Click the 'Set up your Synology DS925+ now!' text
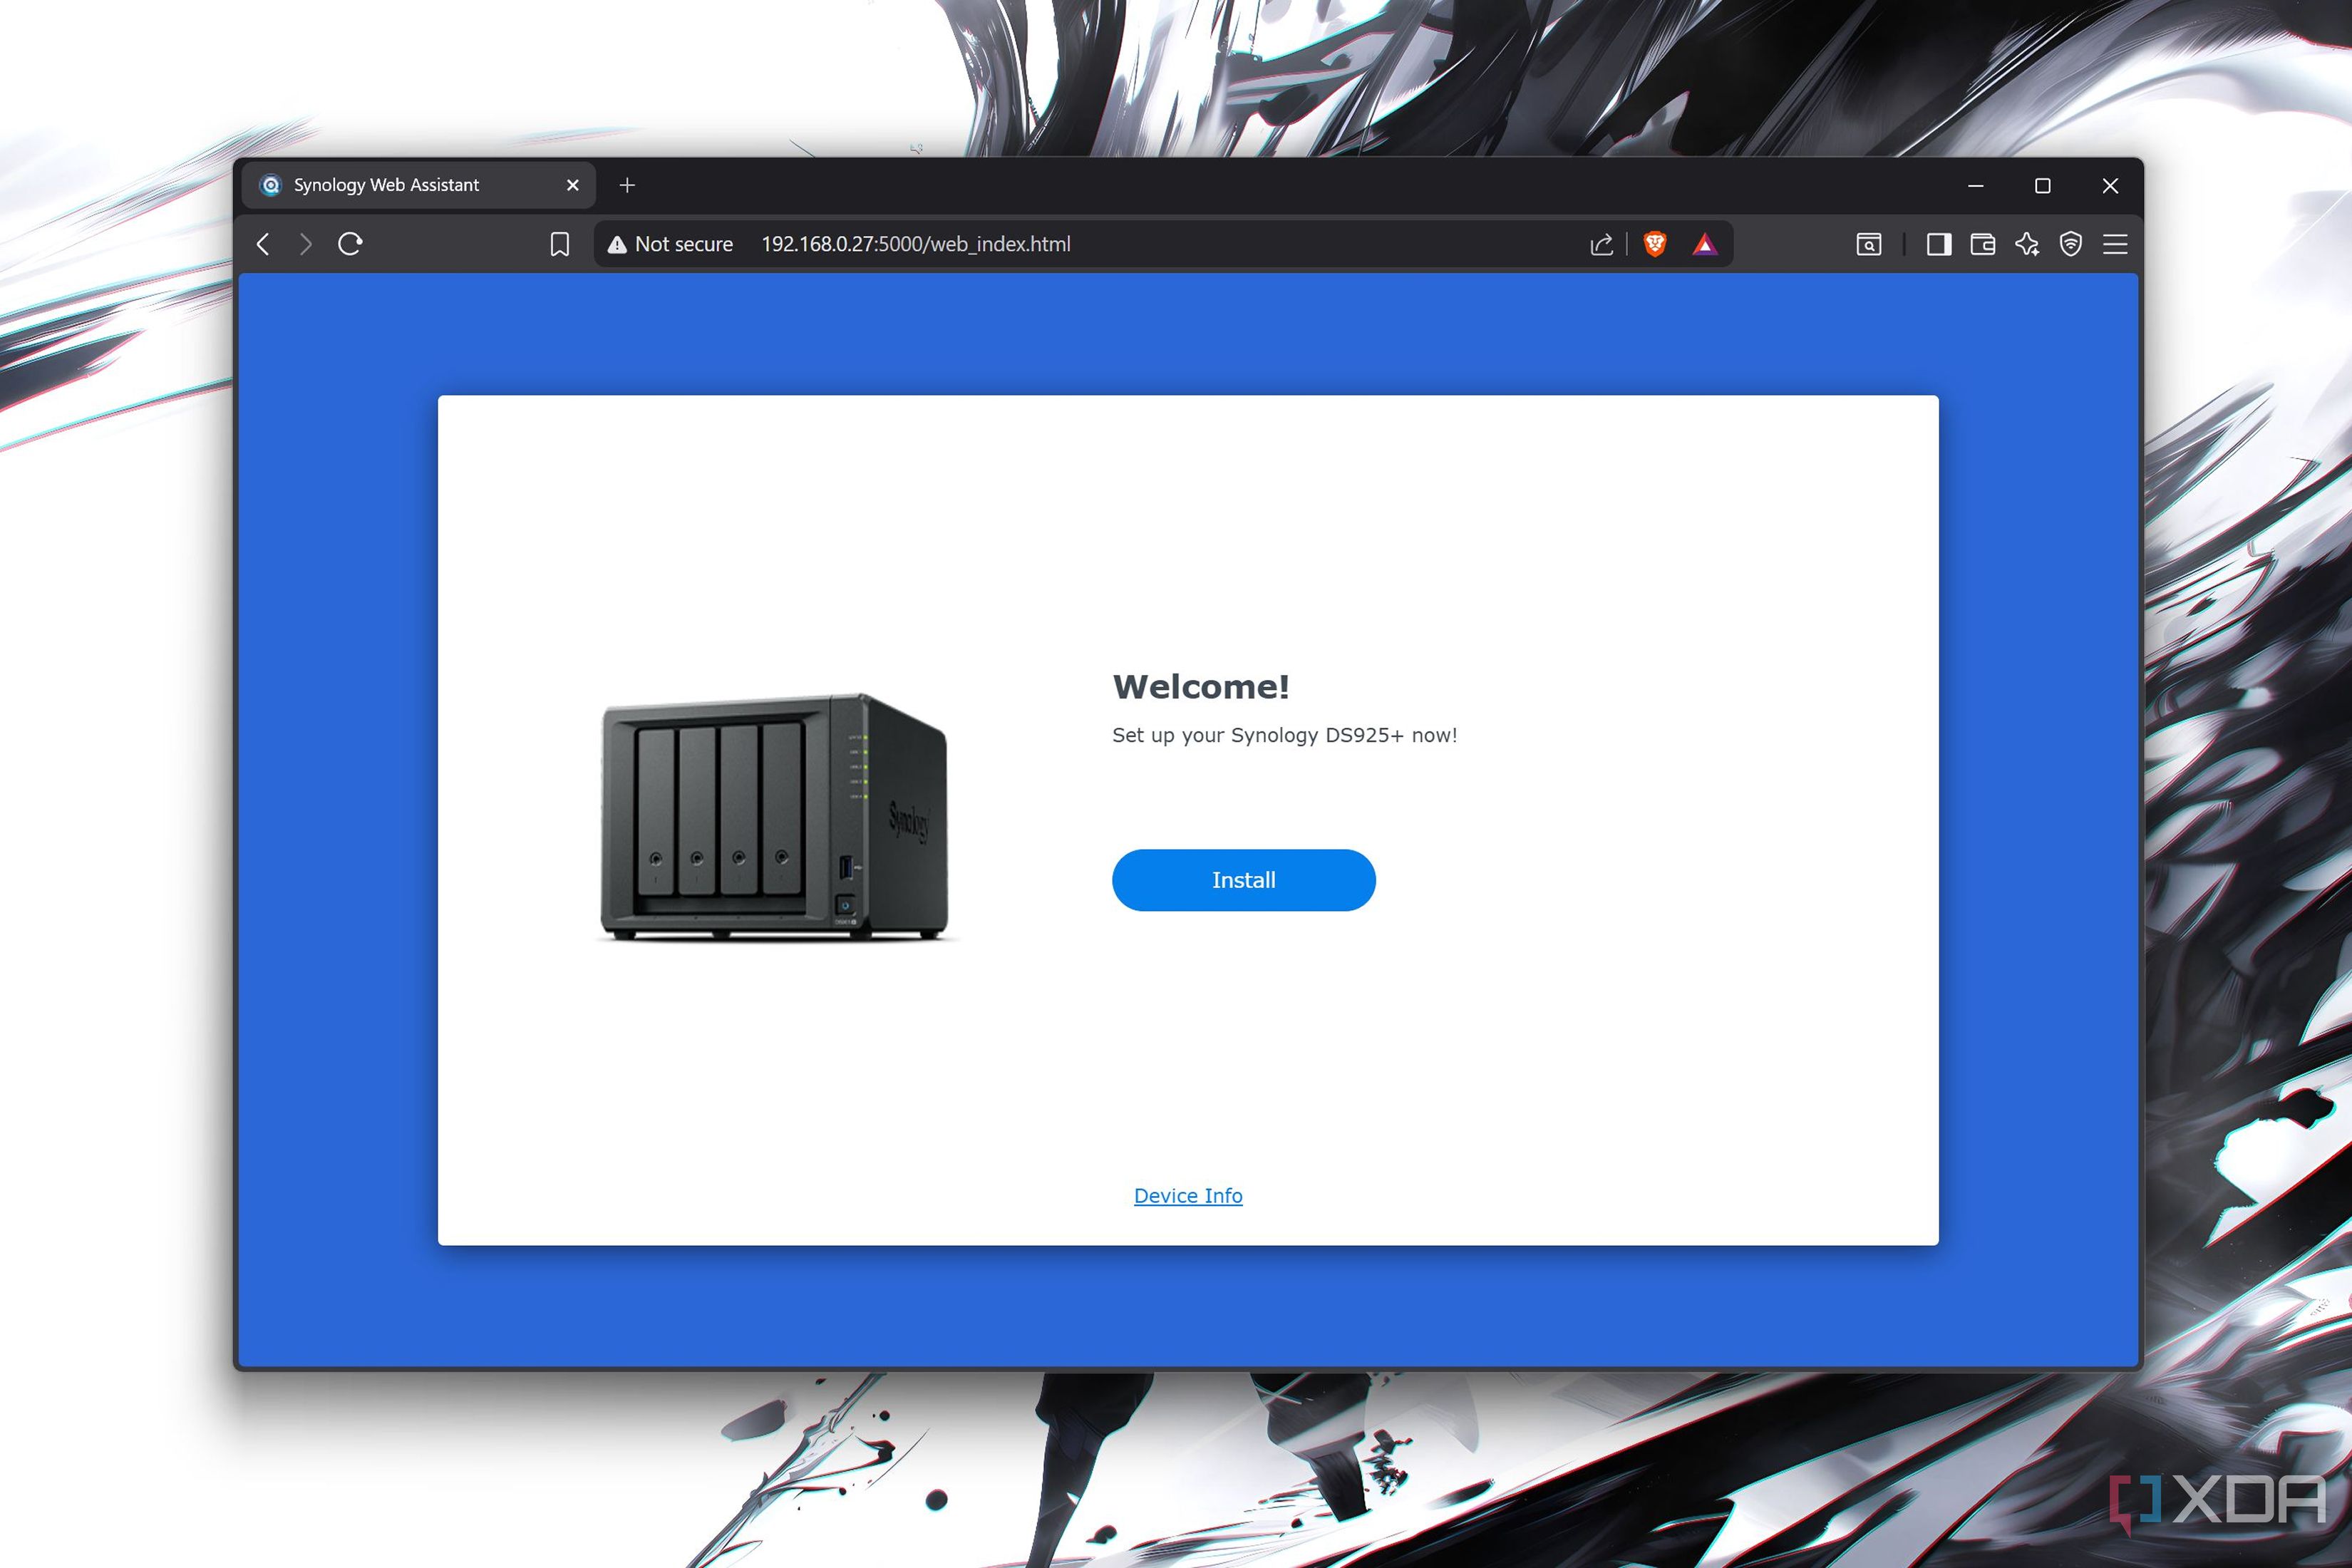 coord(1284,735)
